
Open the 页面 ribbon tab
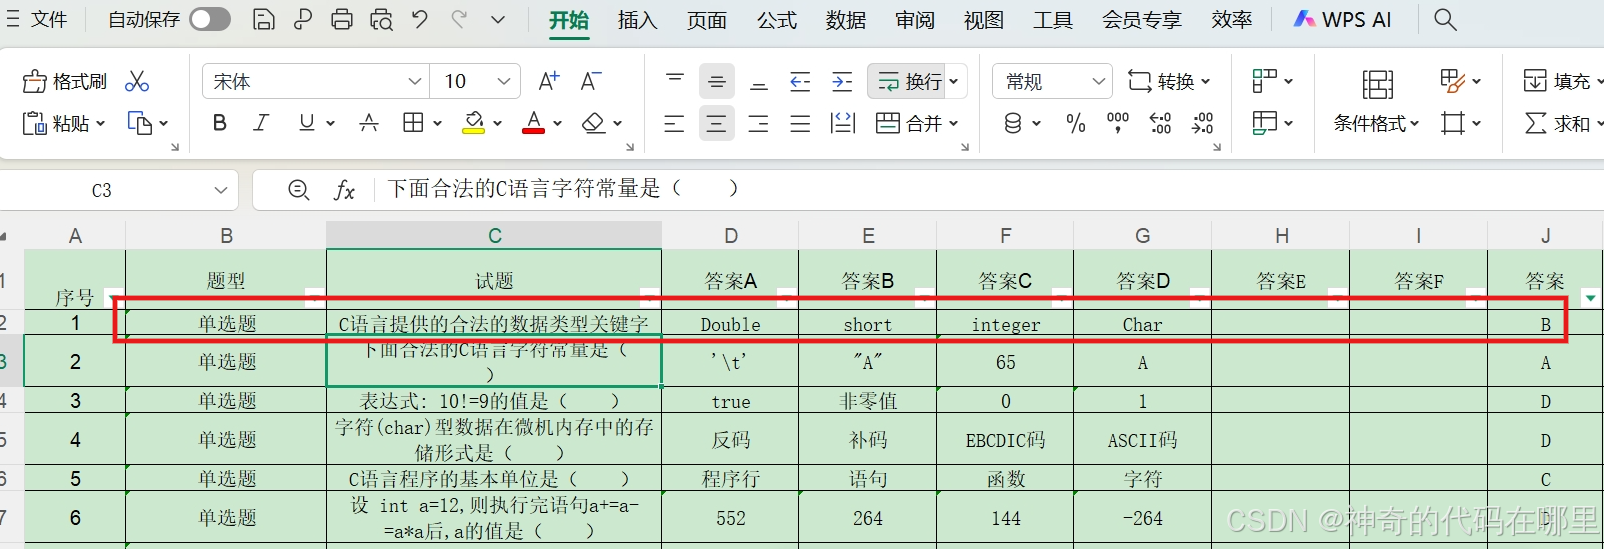[707, 20]
